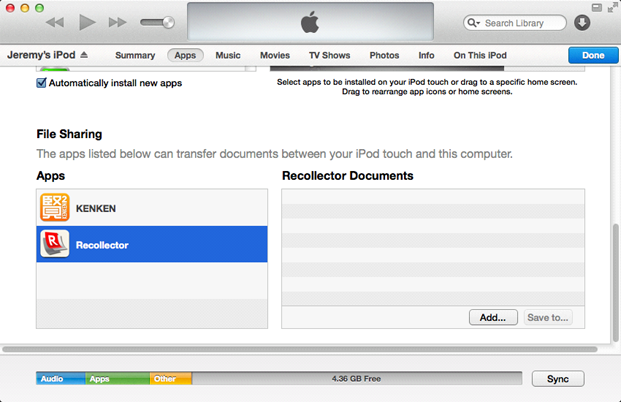Click the Audio capacity bar segment
This screenshot has height=402, width=621.
point(61,379)
